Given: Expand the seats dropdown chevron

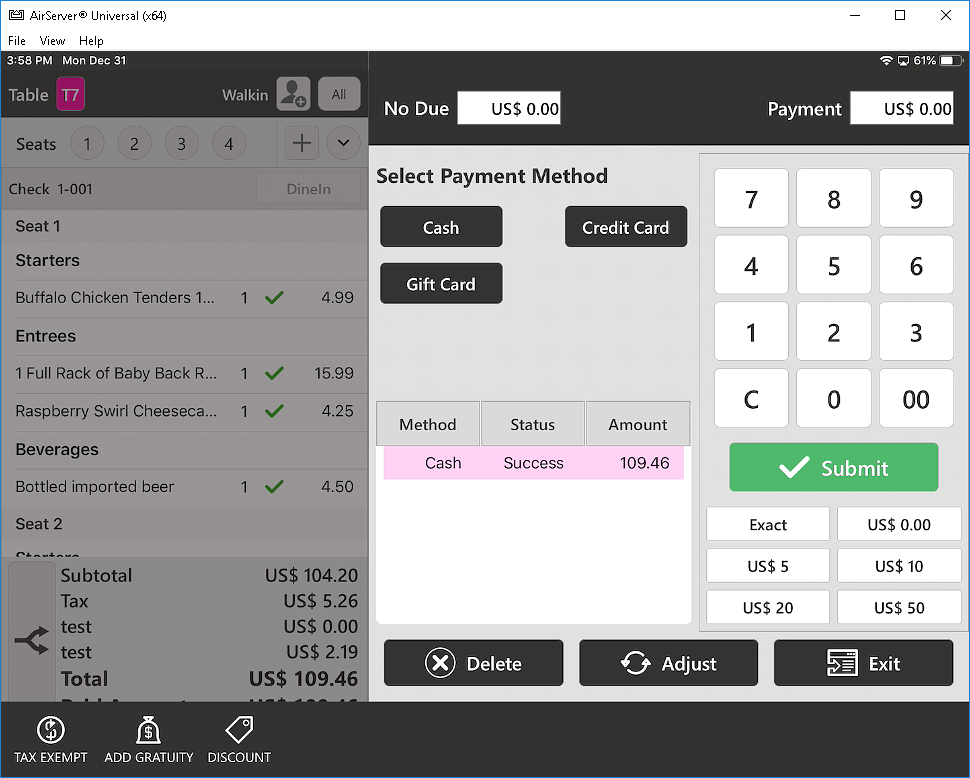Looking at the screenshot, I should [x=343, y=143].
